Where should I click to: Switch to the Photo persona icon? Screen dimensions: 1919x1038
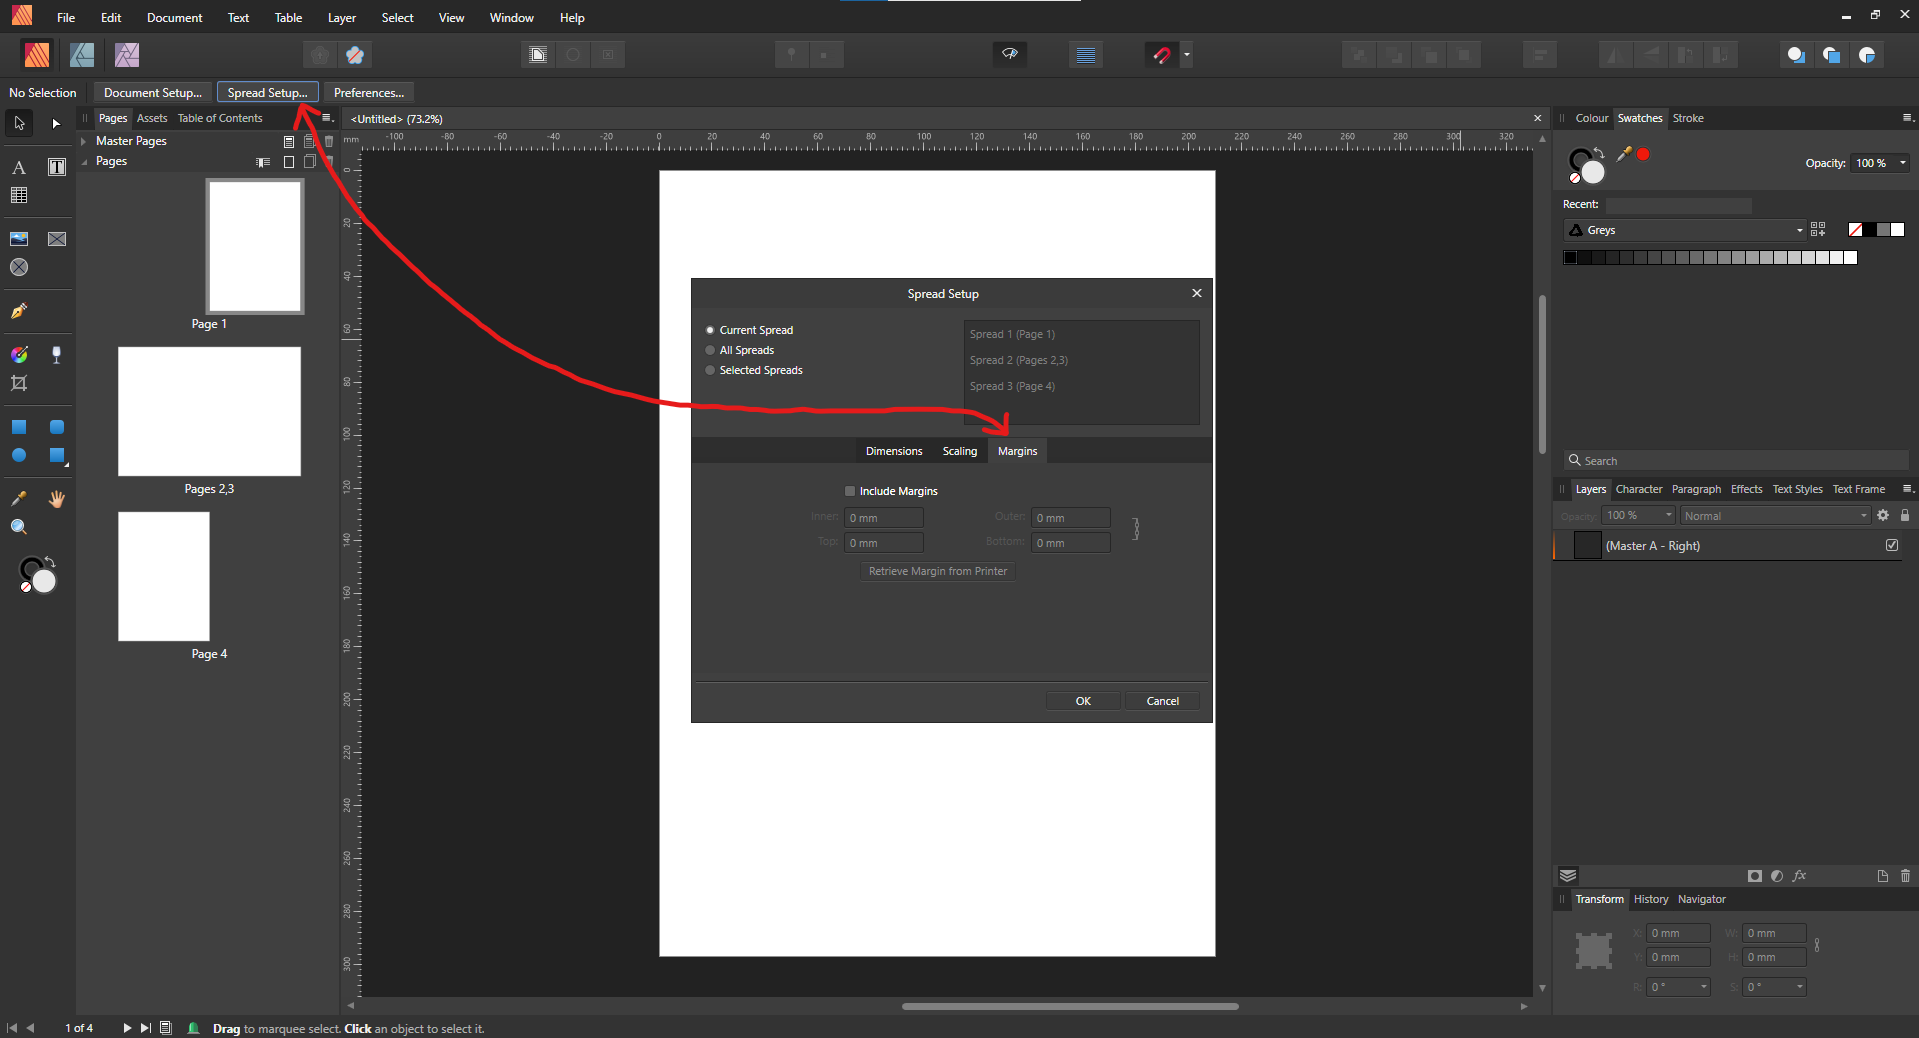pos(127,55)
